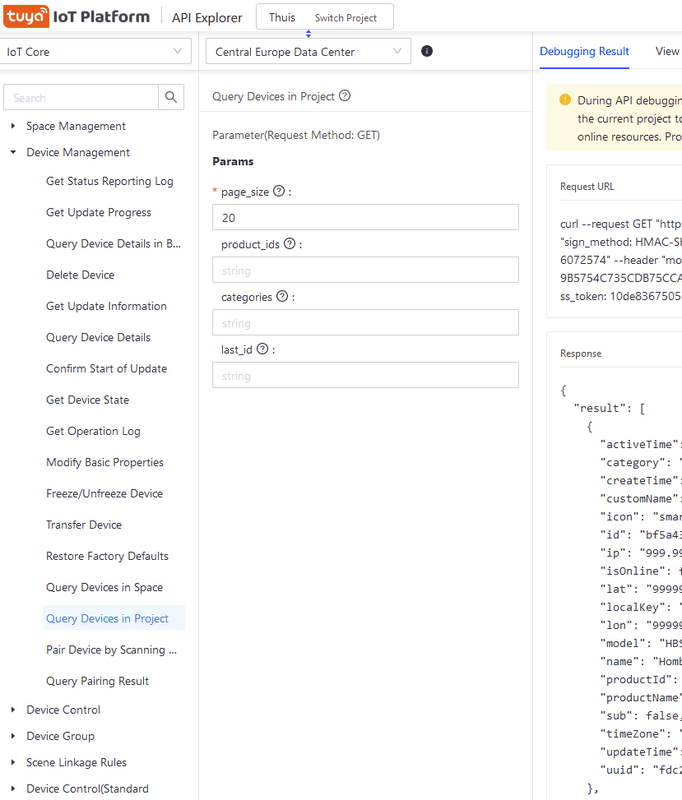Click the page_size help icon
Image resolution: width=682 pixels, height=800 pixels.
pyautogui.click(x=279, y=191)
